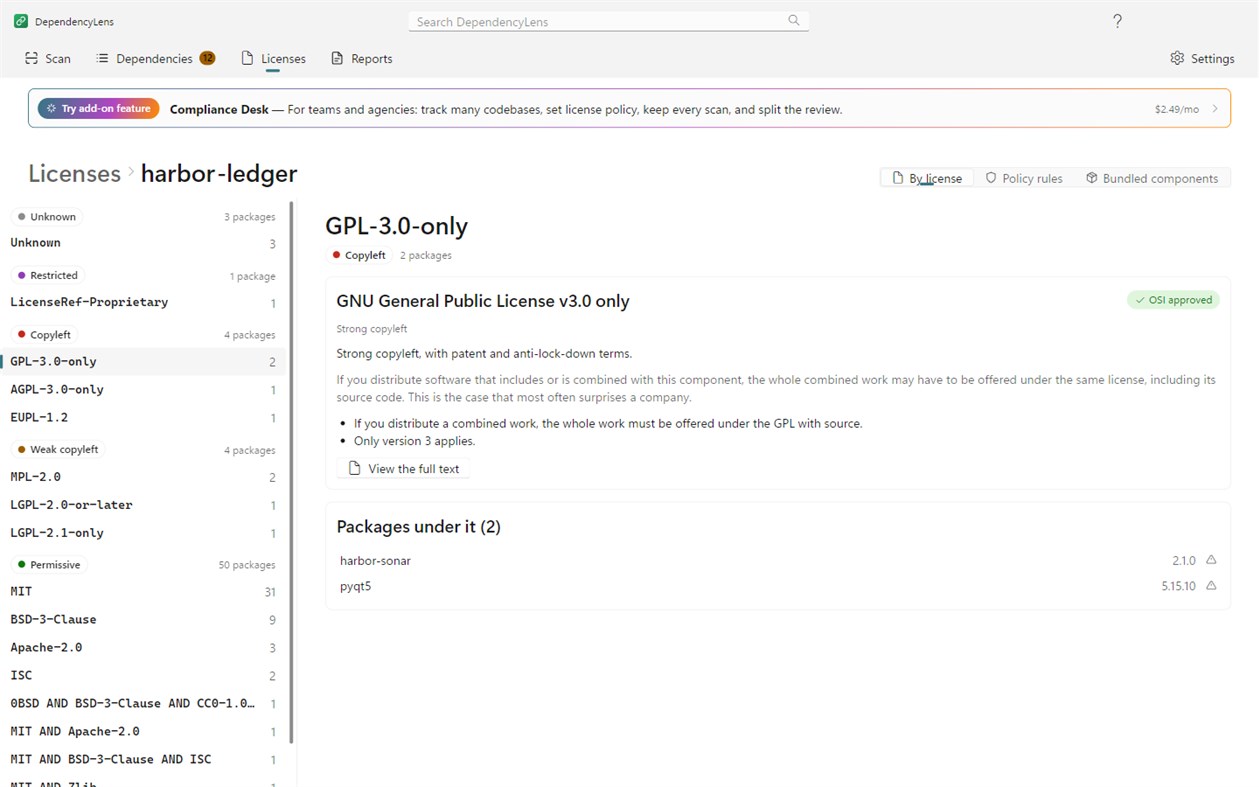This screenshot has height=787, width=1259.
Task: Open the MIT row with 31 packages
Action: pos(143,592)
